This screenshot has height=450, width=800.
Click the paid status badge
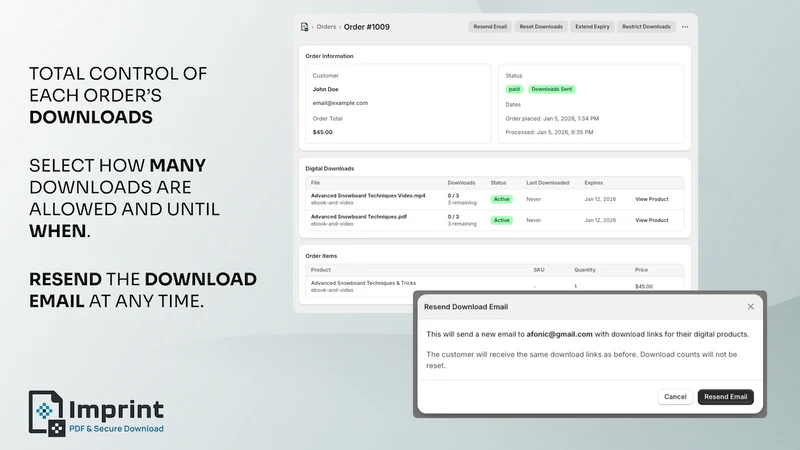[x=514, y=89]
